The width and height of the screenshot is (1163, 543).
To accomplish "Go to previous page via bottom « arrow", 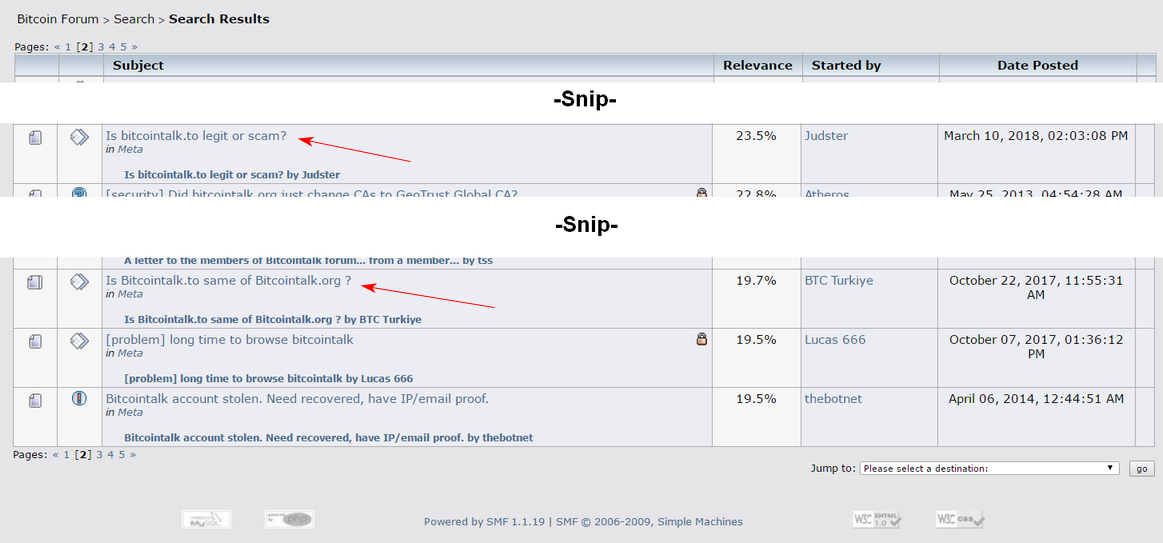I will point(56,455).
